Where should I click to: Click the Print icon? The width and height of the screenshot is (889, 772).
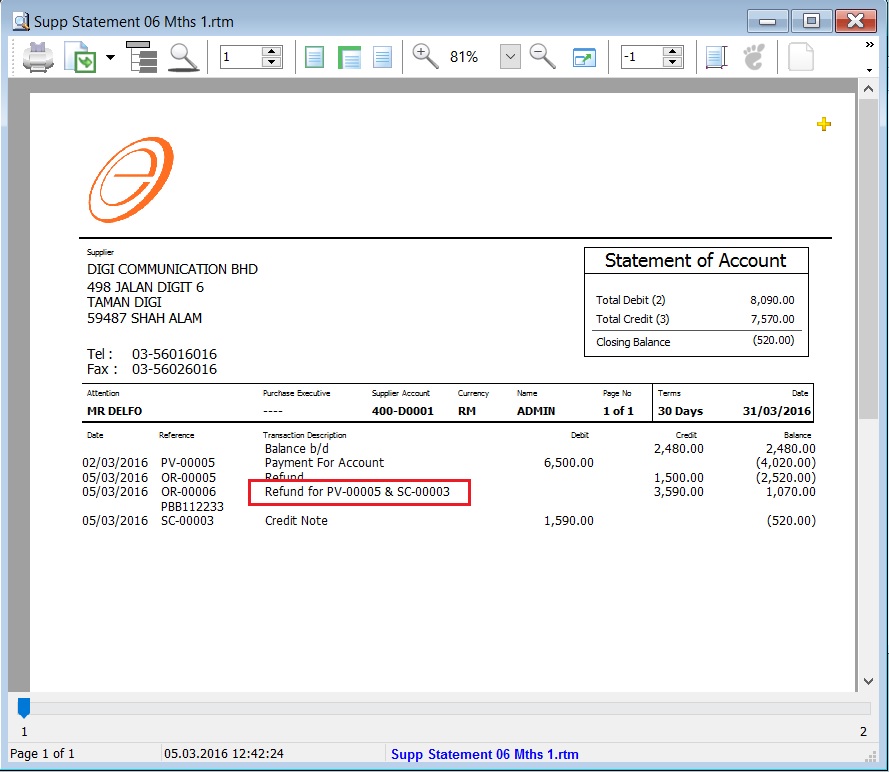38,56
